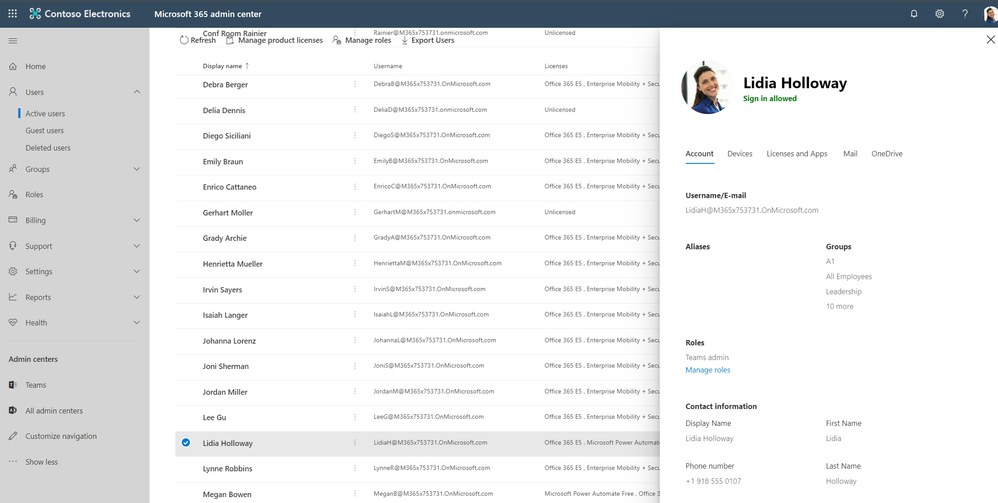Select the Henrietta Mueller user row

point(417,264)
